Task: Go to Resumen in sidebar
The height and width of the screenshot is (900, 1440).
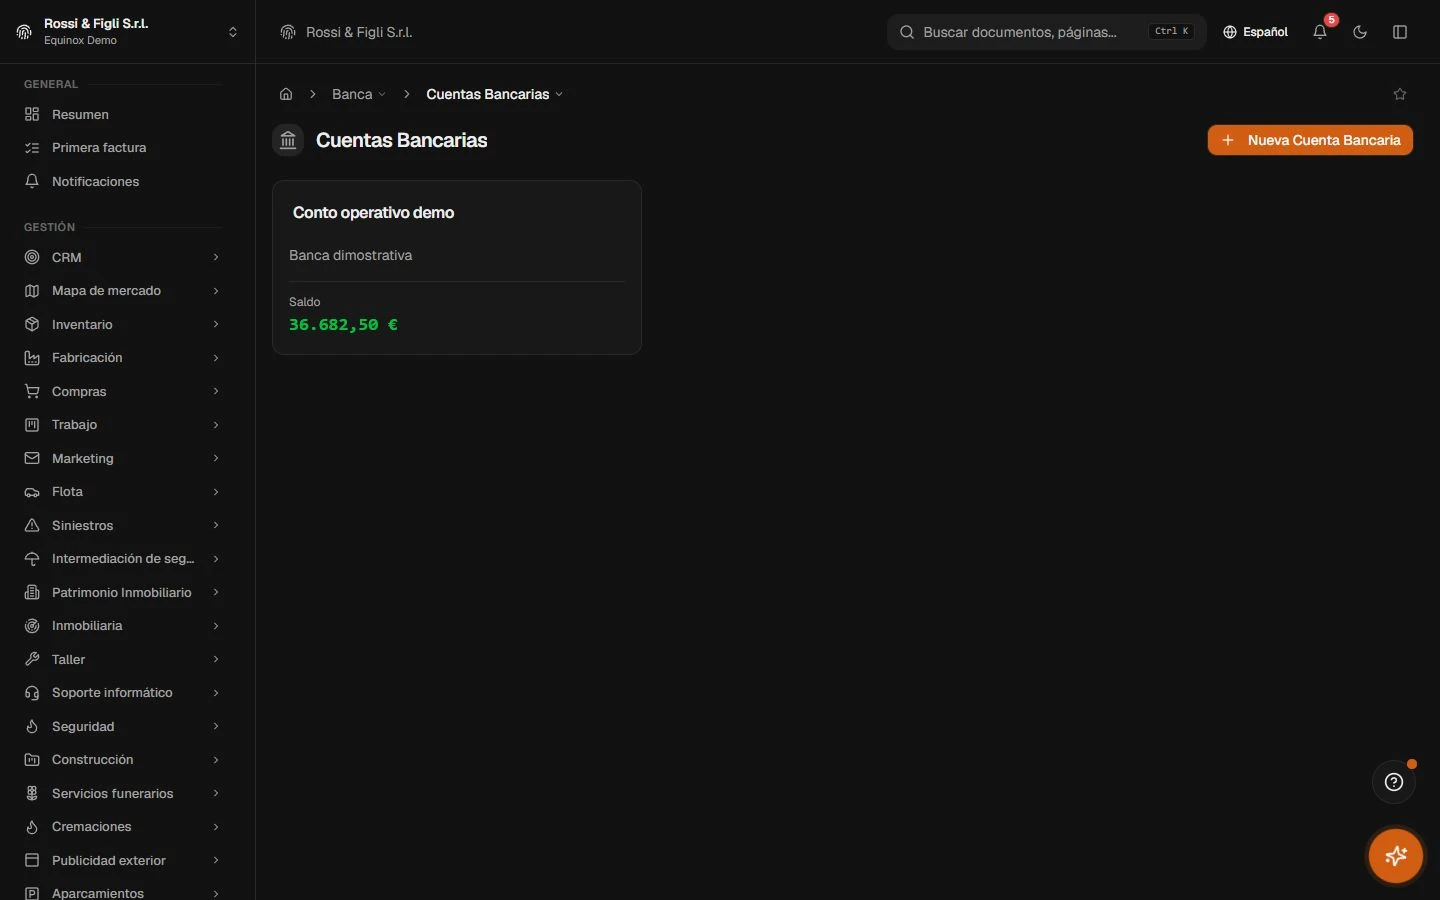Action: coord(122,114)
